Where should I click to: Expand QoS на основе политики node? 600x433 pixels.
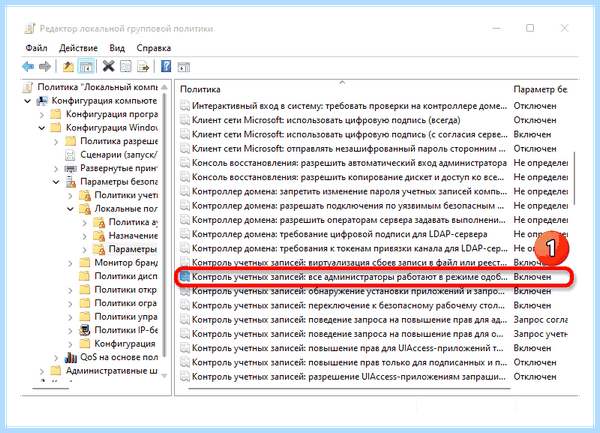pos(56,358)
